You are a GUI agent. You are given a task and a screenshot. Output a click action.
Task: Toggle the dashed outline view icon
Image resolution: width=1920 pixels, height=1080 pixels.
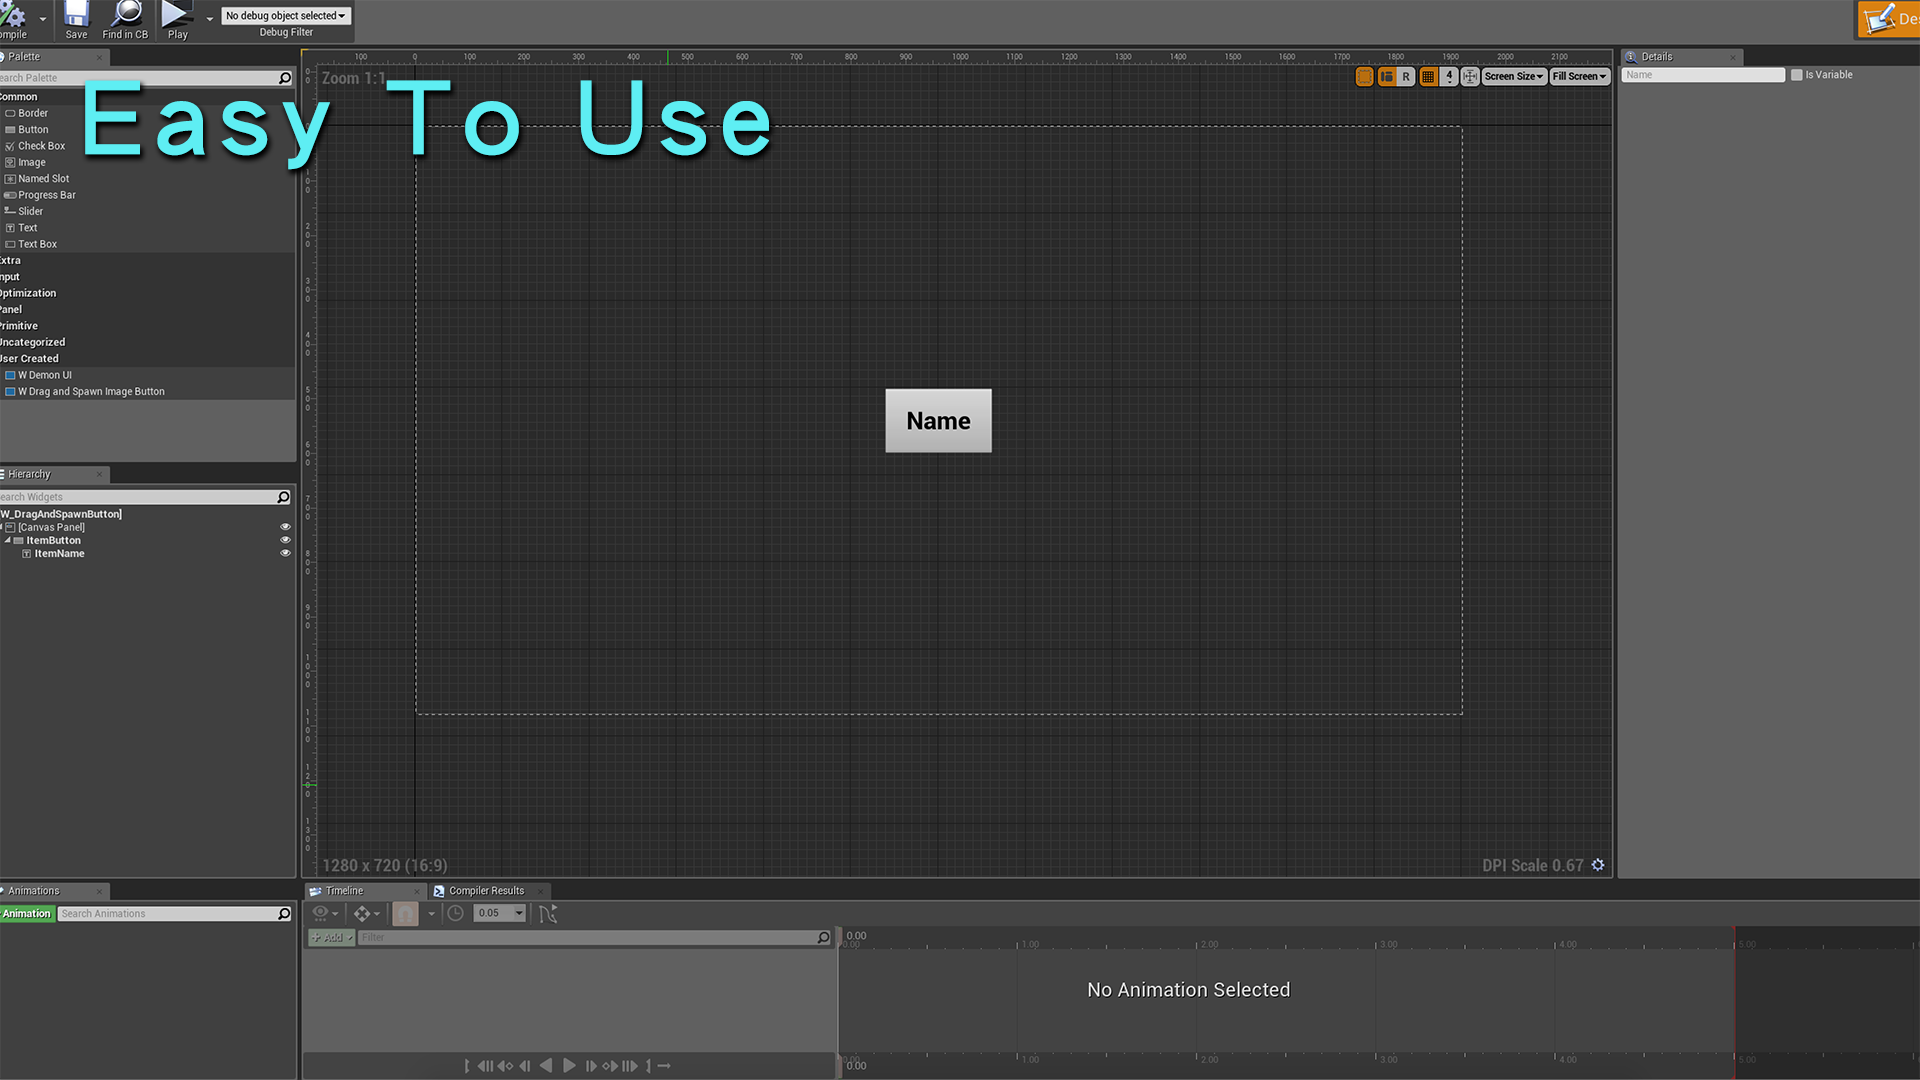coord(1365,77)
